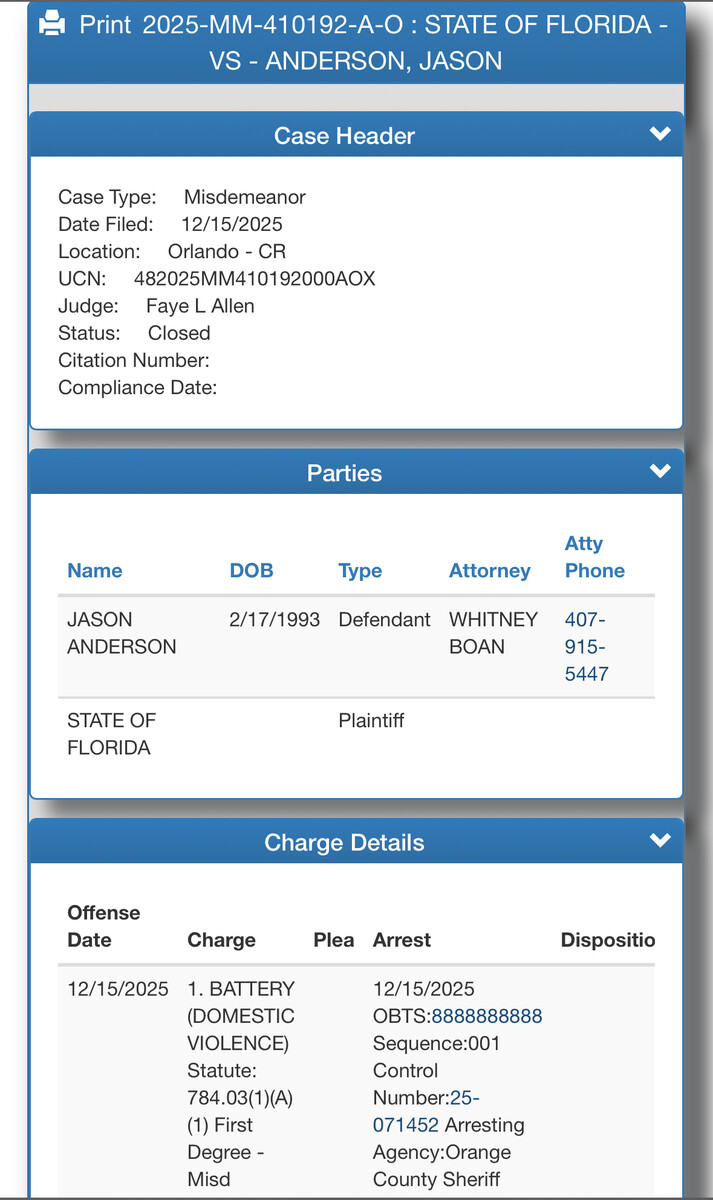713x1200 pixels.
Task: Sort parties by DOB column header
Action: coord(251,571)
